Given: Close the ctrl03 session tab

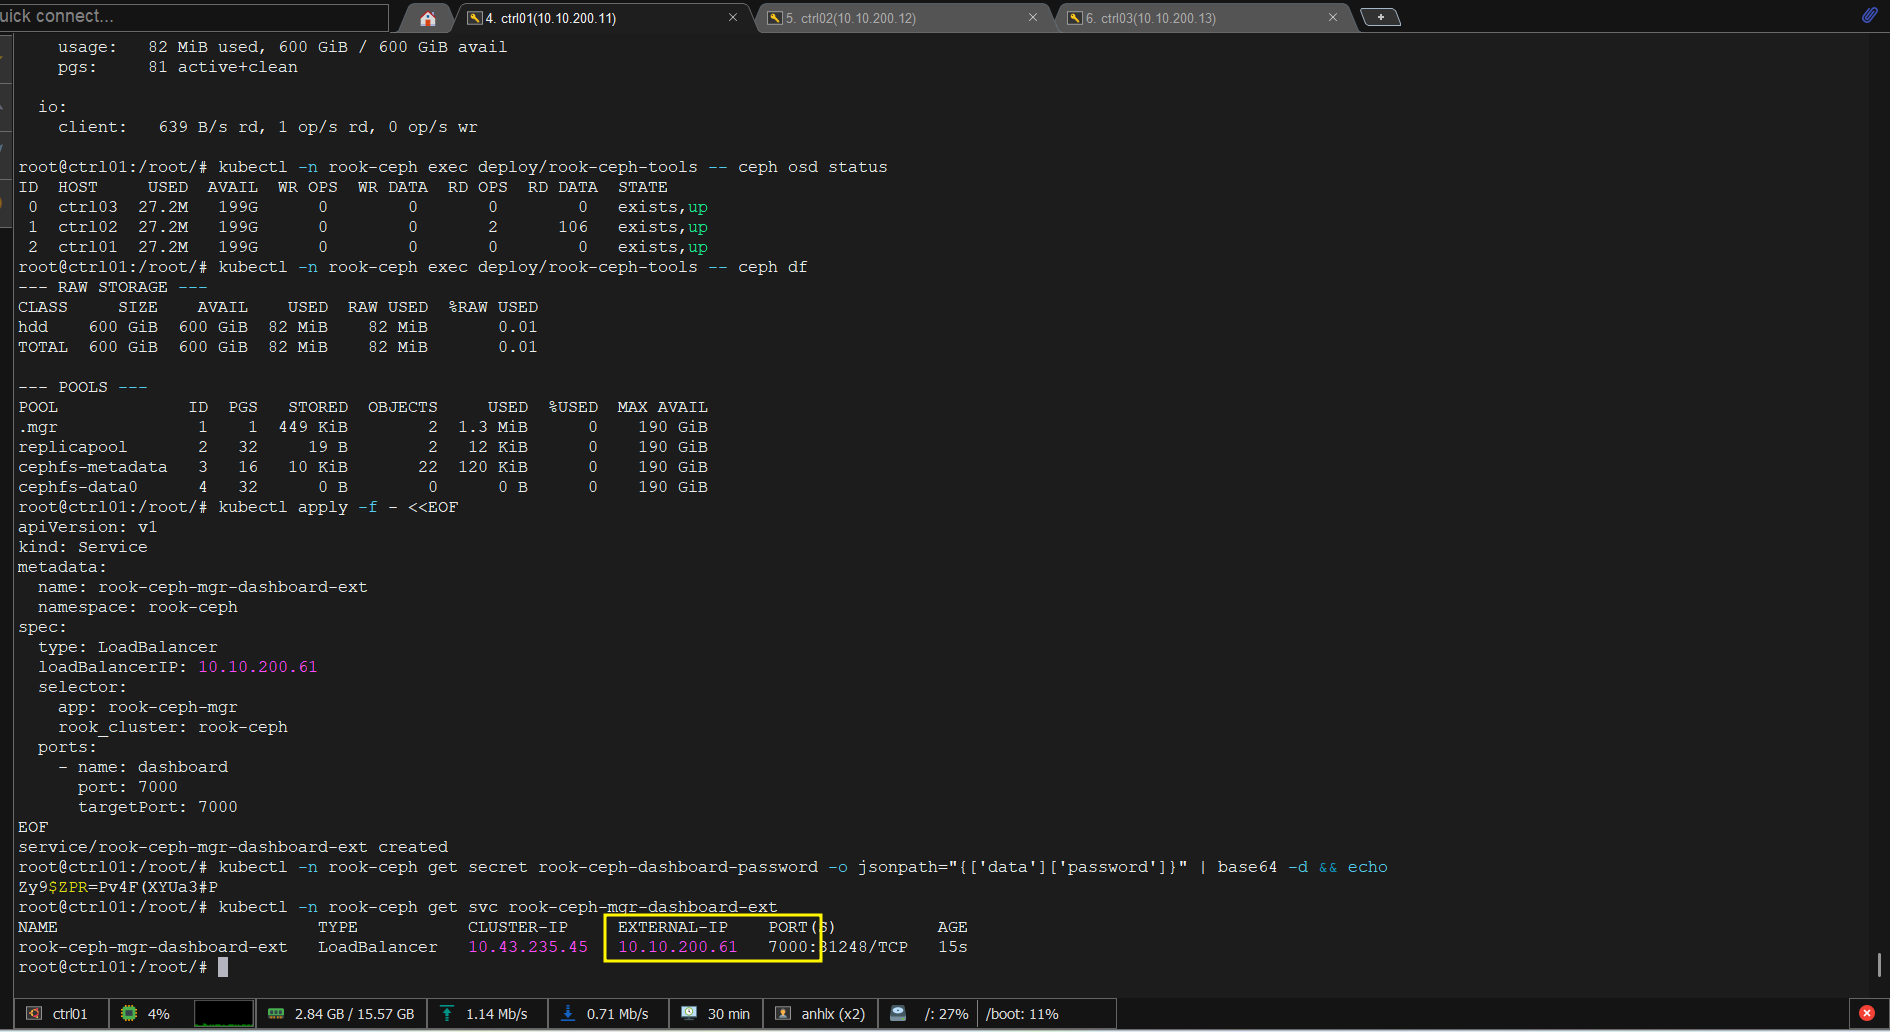Looking at the screenshot, I should coord(1333,18).
